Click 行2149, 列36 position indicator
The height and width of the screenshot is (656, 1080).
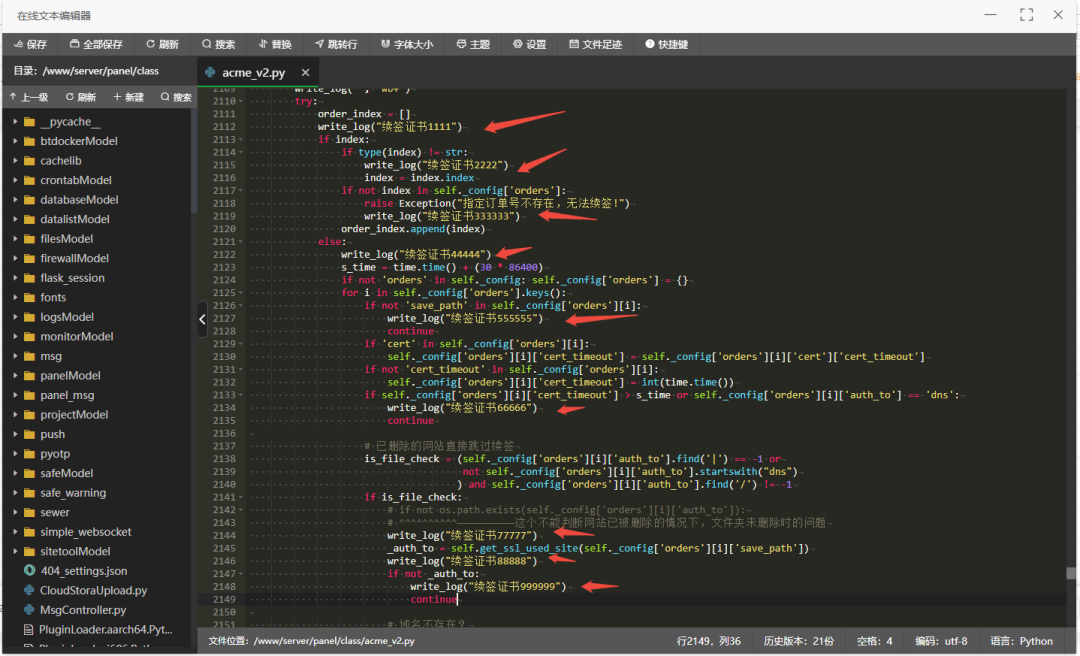click(x=708, y=641)
